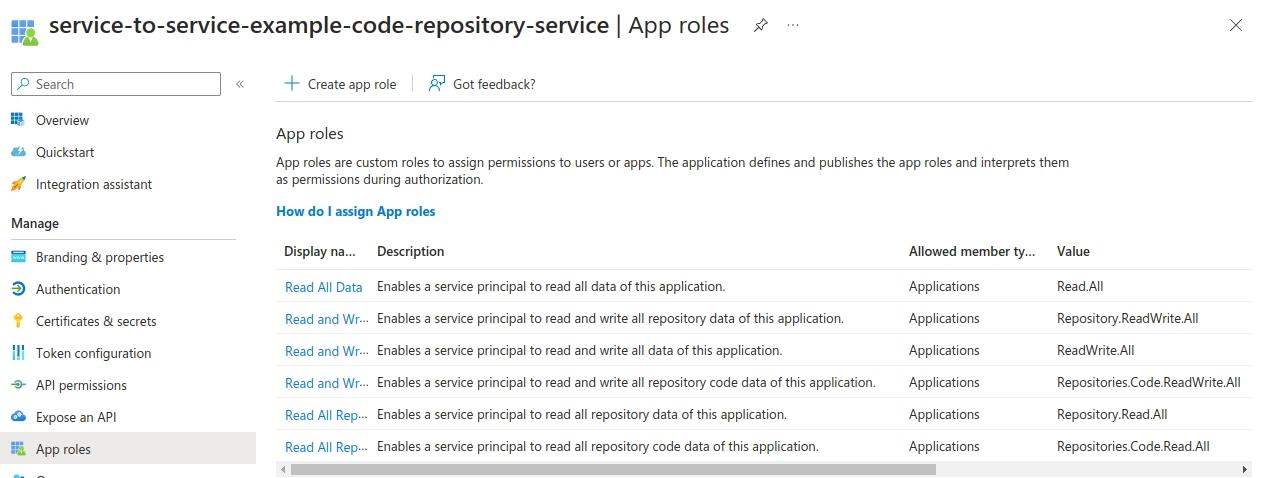Collapse the sidebar with double chevron
Screen dimensions: 1261x478
[240, 84]
